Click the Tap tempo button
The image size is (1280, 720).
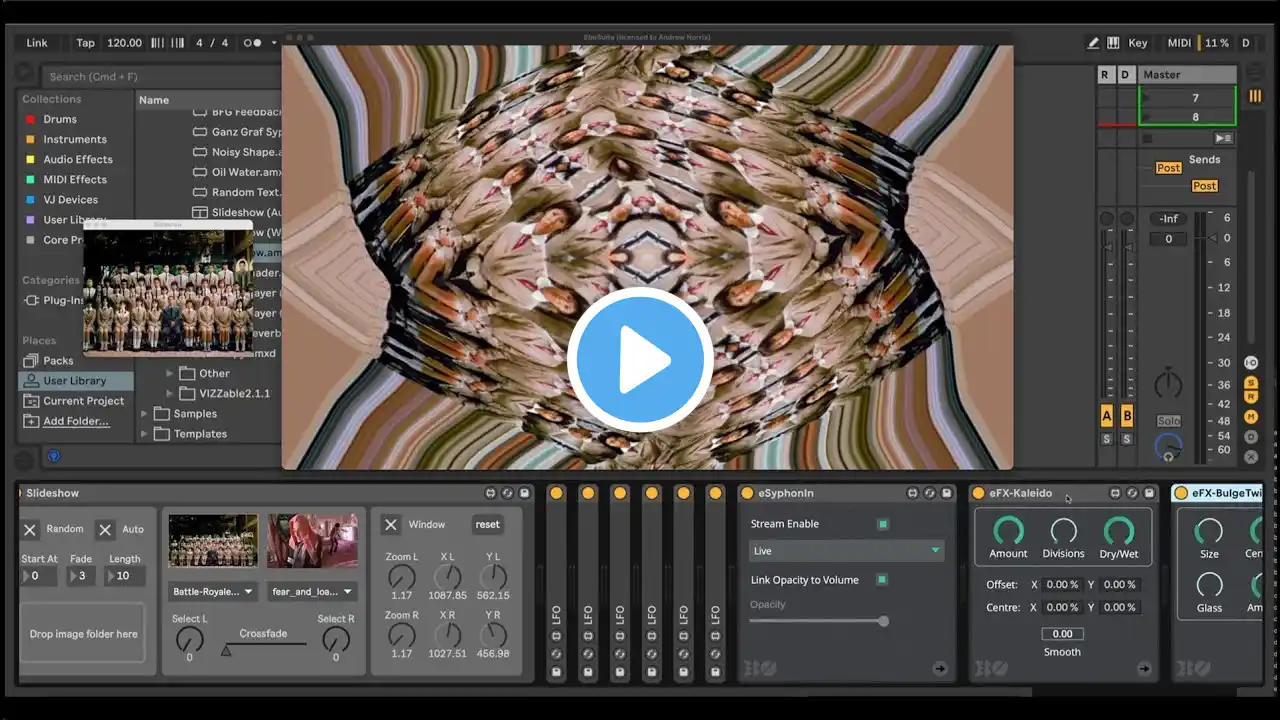86,43
